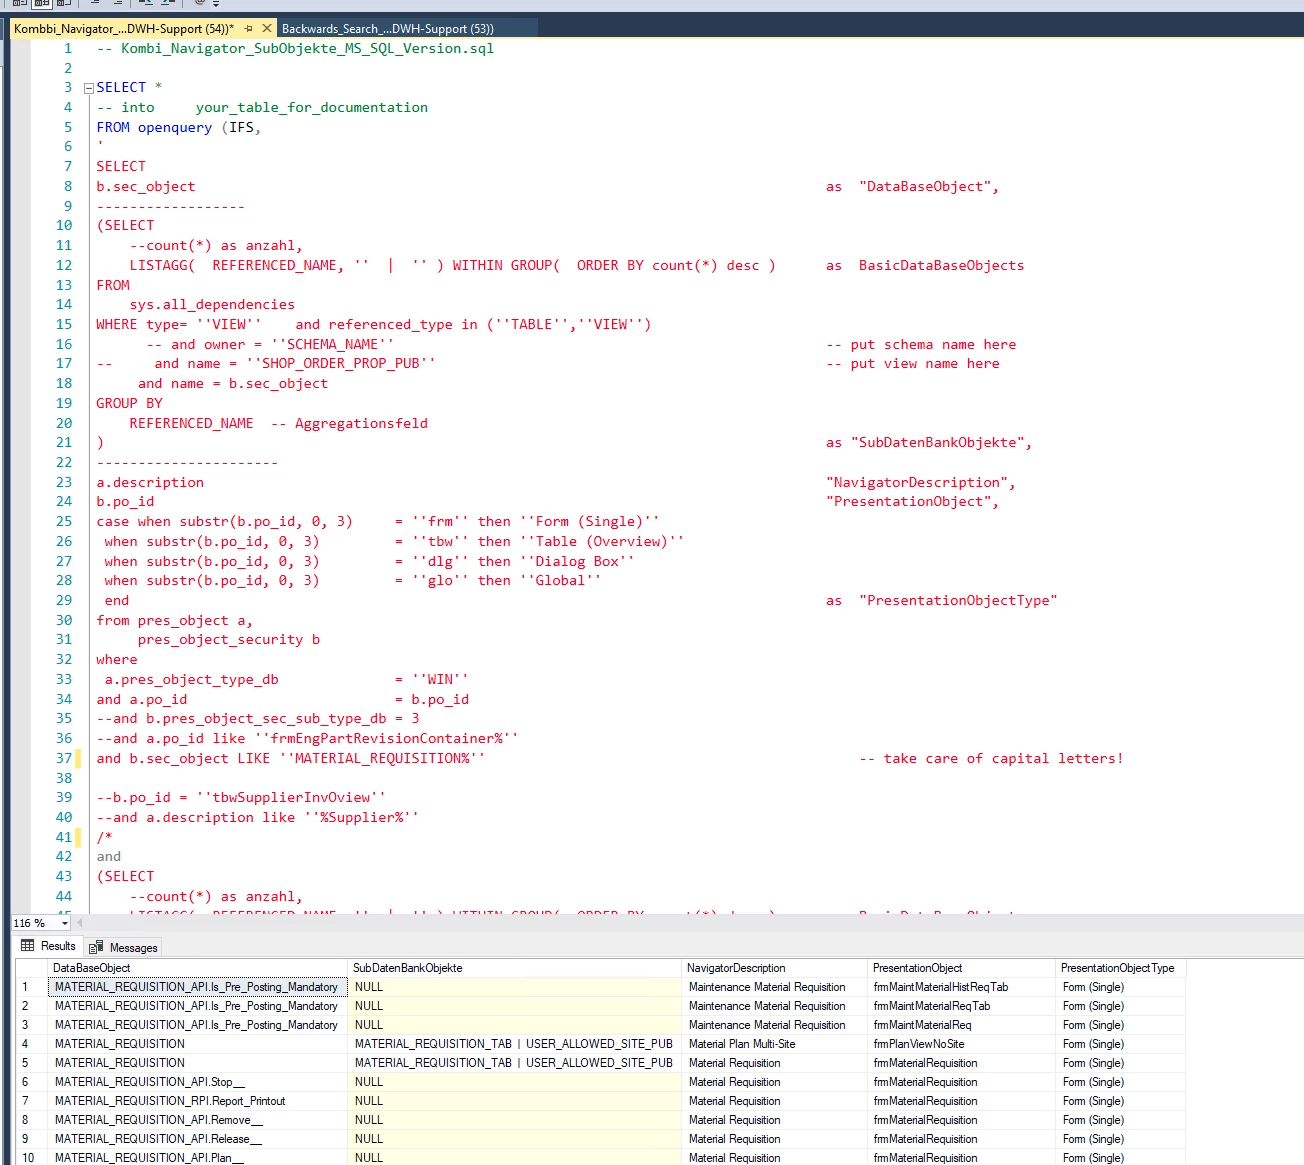This screenshot has width=1304, height=1165.
Task: Select the DataBaseObject column header
Action: 198,968
